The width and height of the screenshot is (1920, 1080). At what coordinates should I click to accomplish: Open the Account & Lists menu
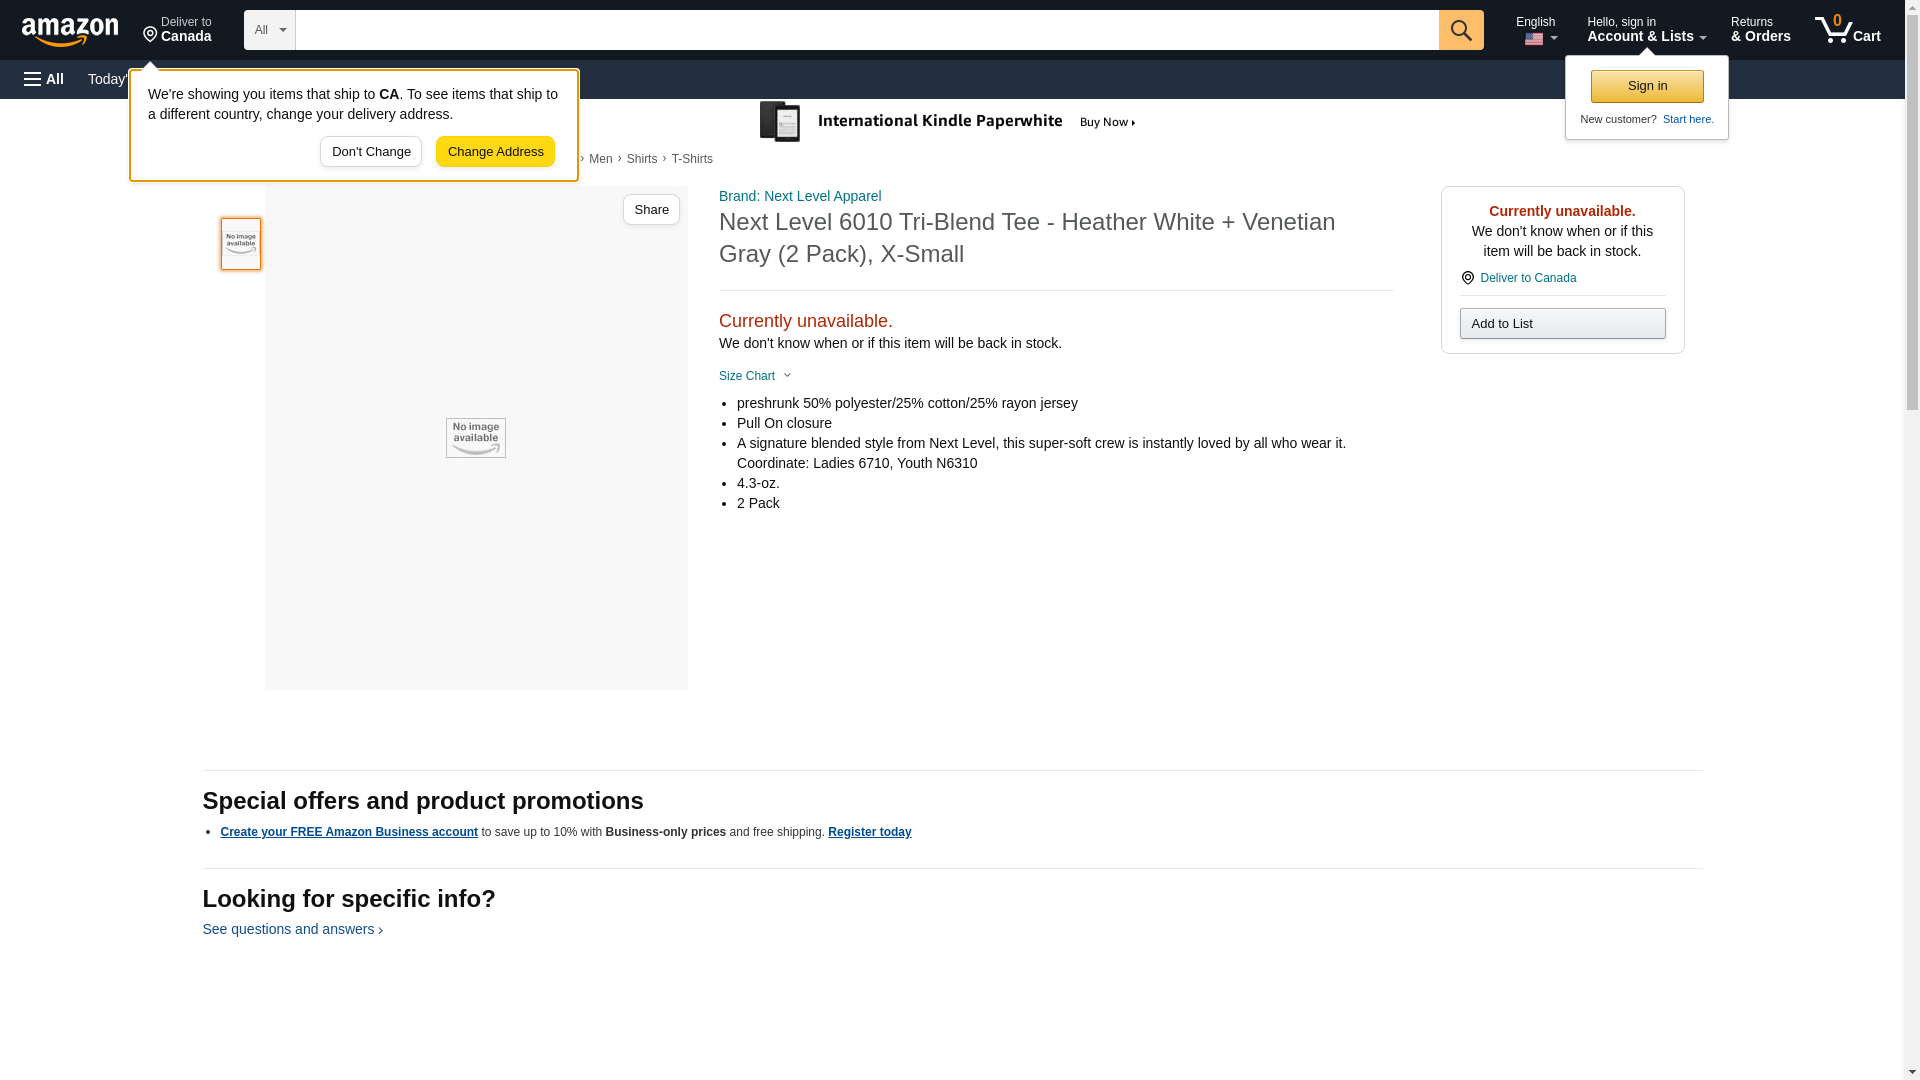coord(1645,30)
